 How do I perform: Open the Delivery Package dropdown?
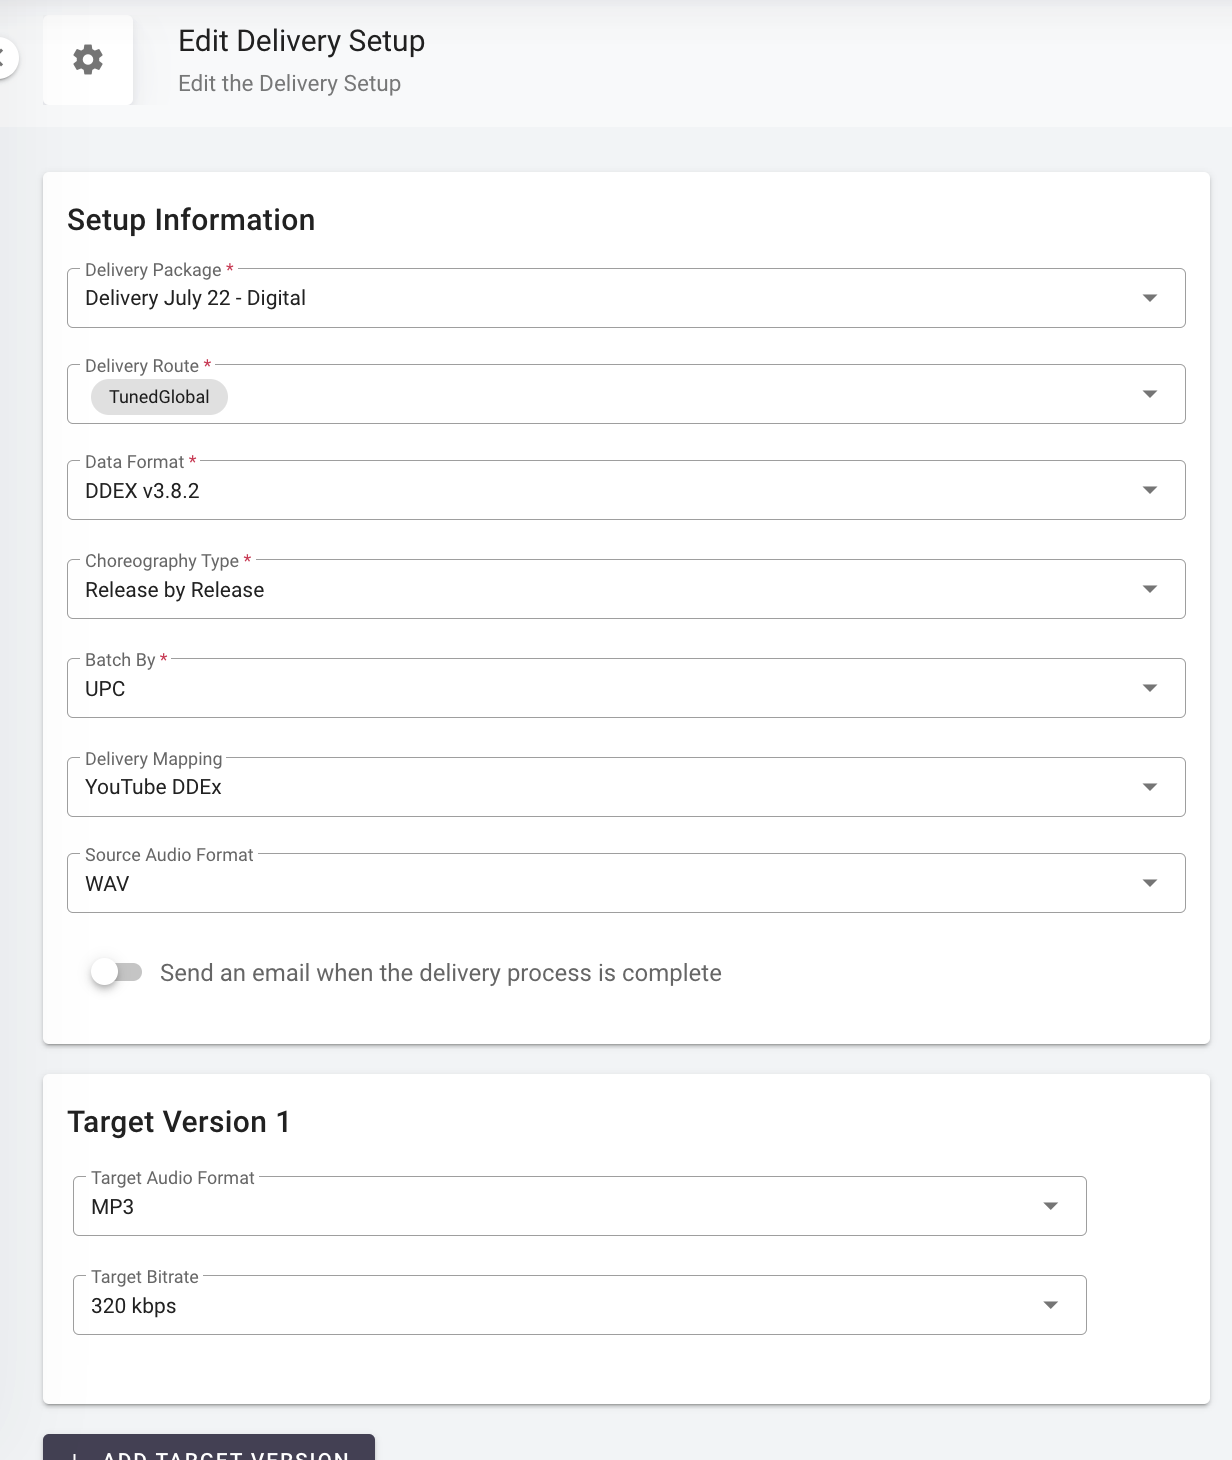point(625,298)
